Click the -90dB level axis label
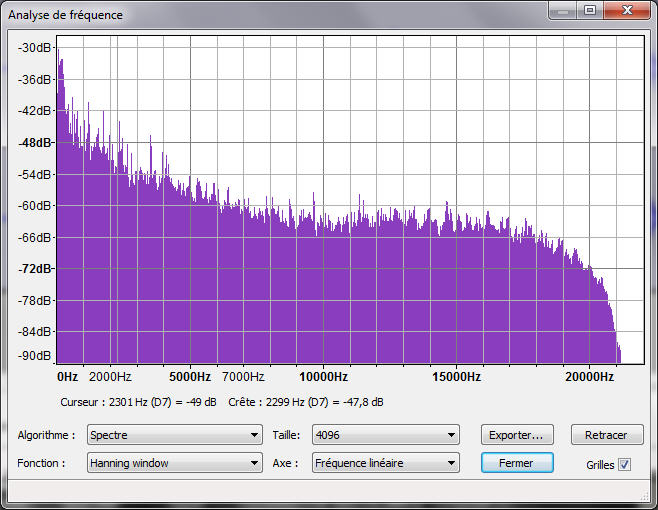 (x=35, y=356)
